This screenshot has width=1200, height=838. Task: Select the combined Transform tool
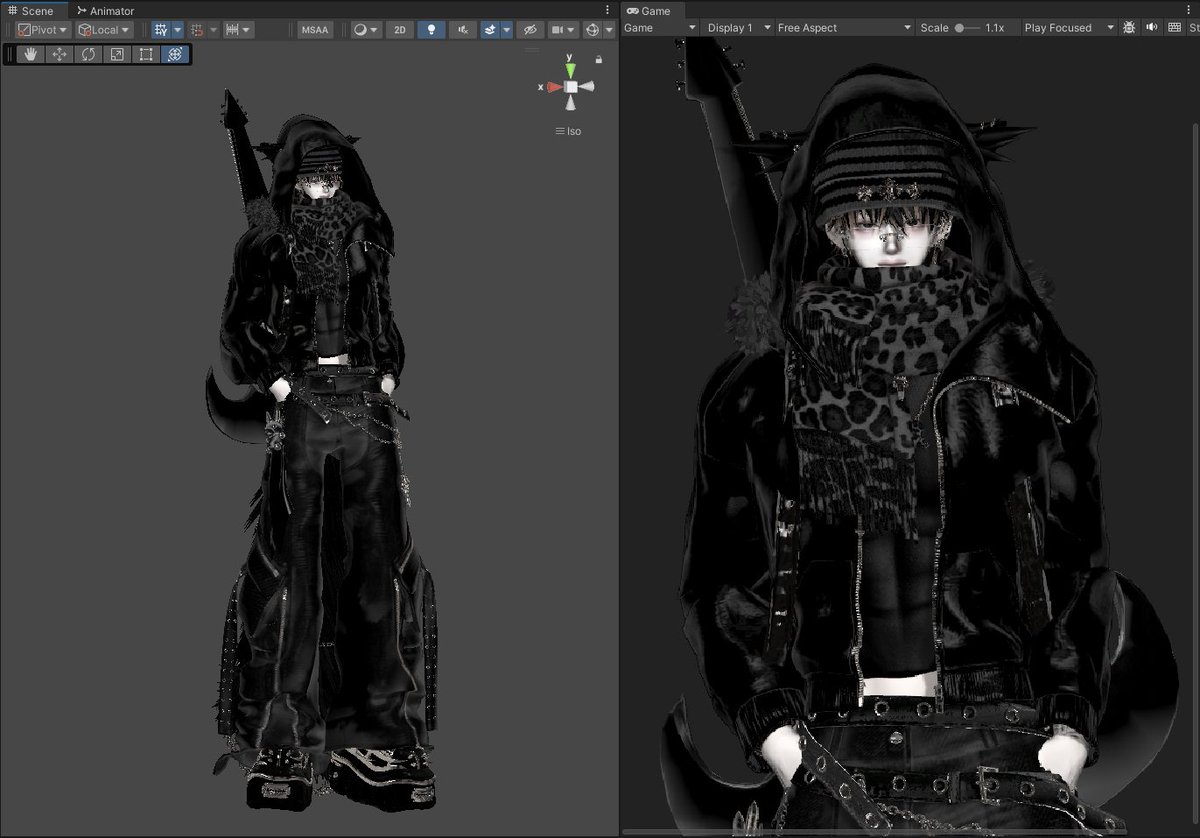click(175, 54)
